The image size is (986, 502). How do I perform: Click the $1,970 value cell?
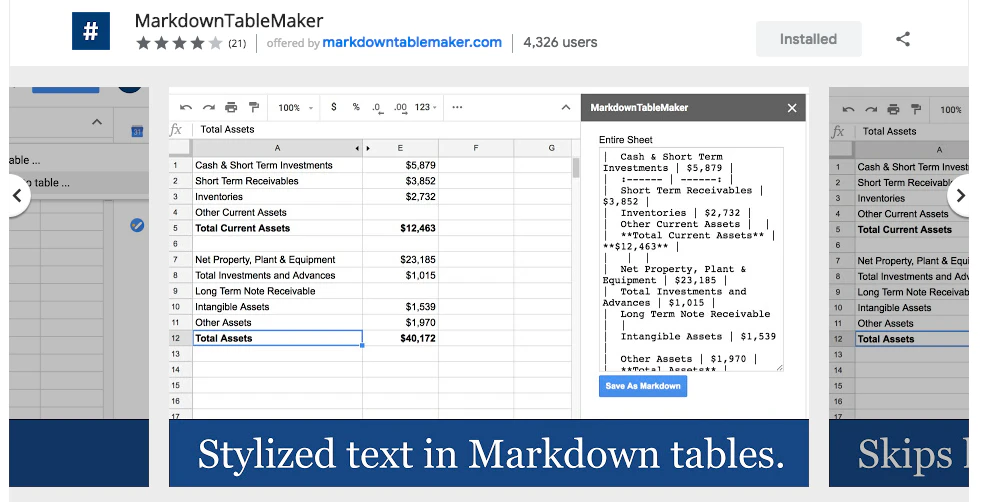401,323
